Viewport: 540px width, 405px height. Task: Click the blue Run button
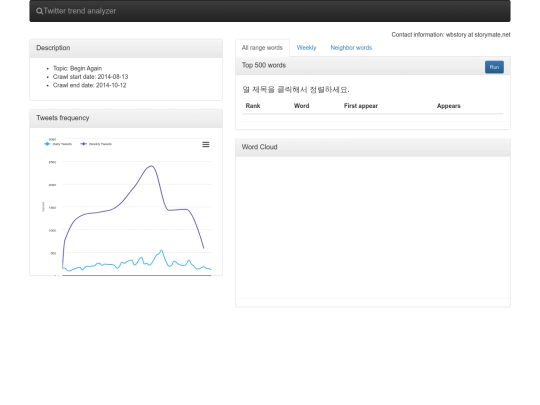(494, 67)
